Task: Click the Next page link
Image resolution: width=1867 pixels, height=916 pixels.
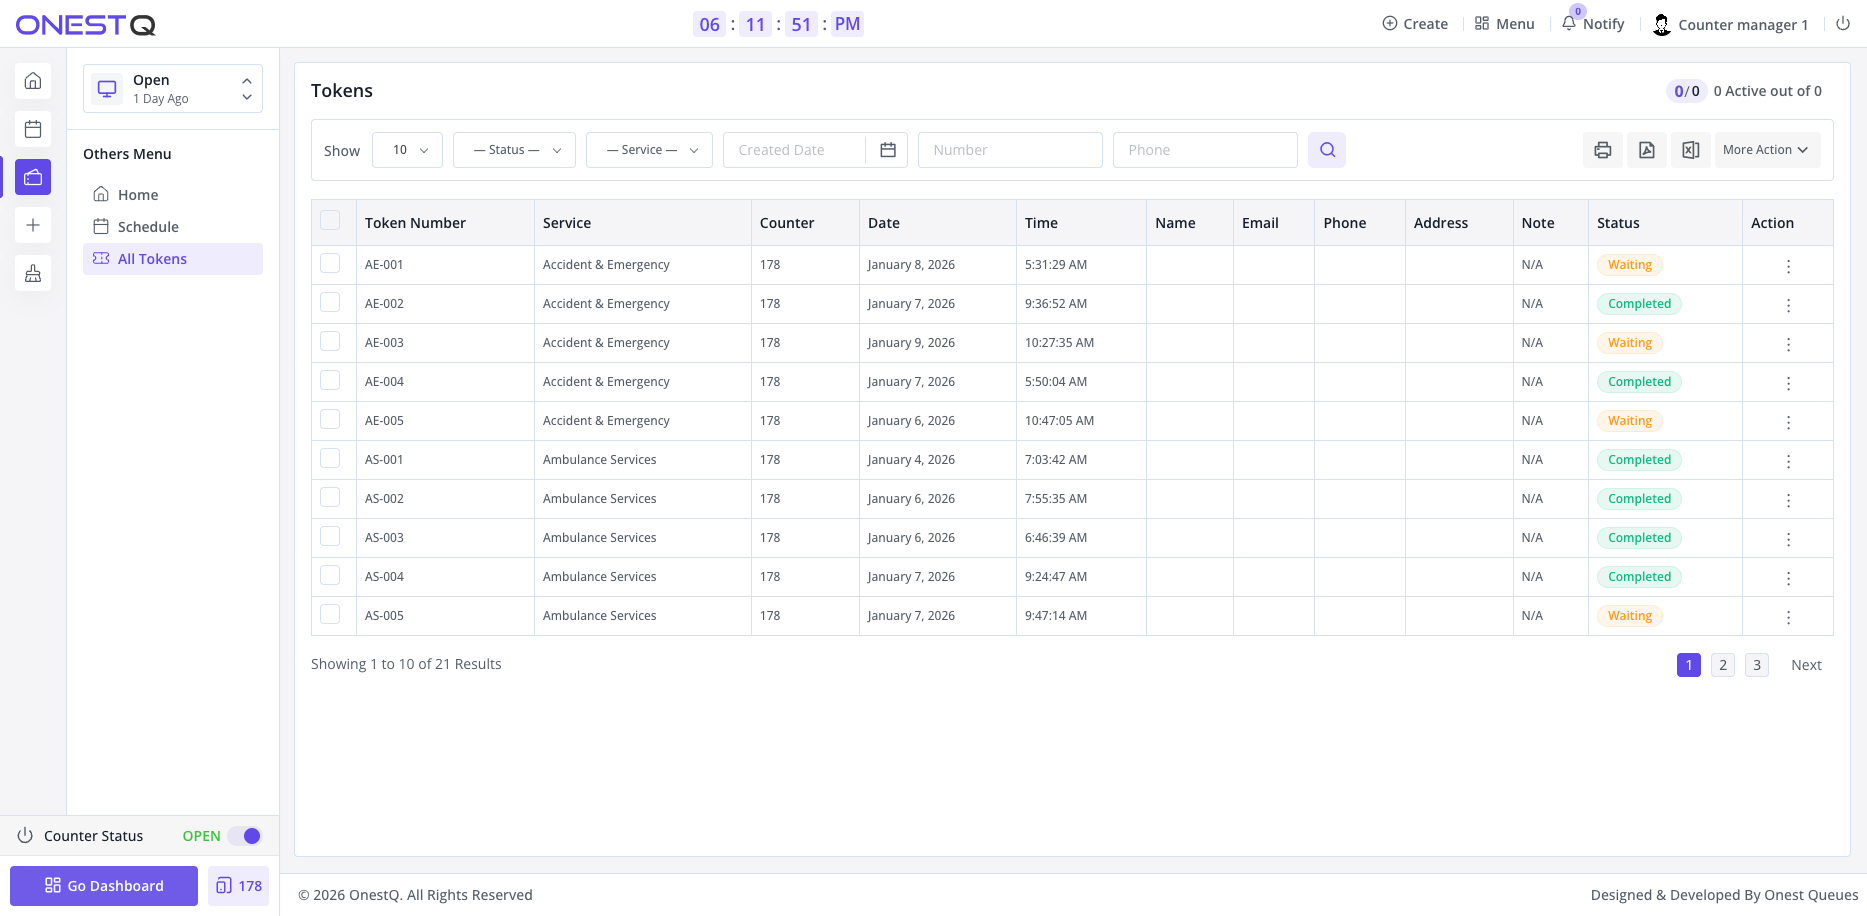Action: coord(1806,665)
